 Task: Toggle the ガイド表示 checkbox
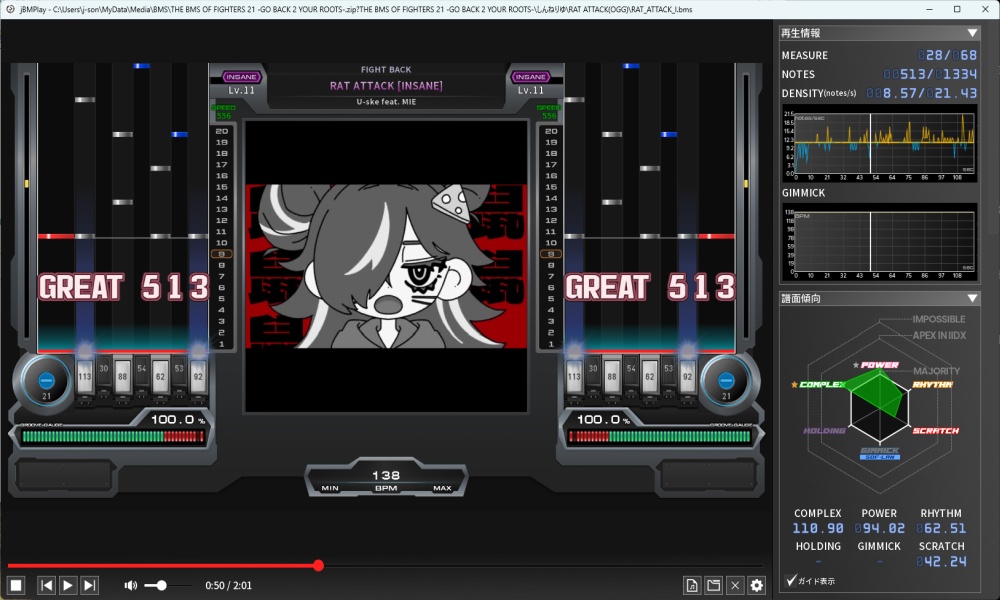pos(791,580)
